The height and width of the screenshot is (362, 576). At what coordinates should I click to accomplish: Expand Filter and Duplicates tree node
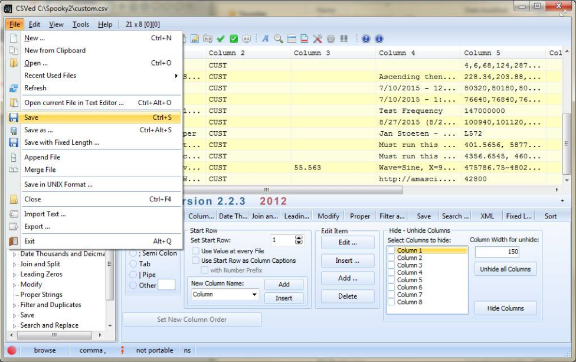[15, 305]
